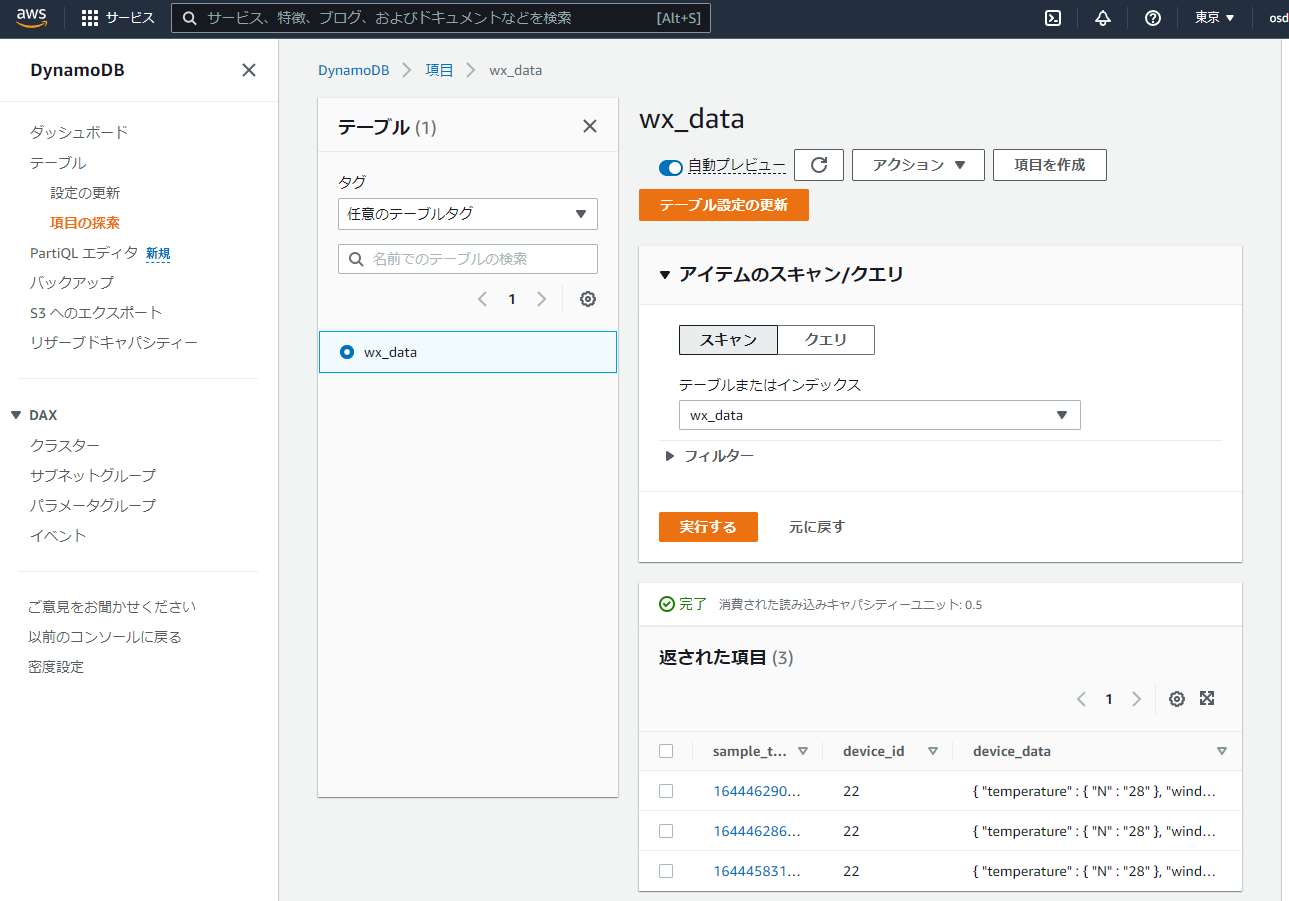Open the notifications bell icon
The width and height of the screenshot is (1289, 901).
pyautogui.click(x=1103, y=18)
